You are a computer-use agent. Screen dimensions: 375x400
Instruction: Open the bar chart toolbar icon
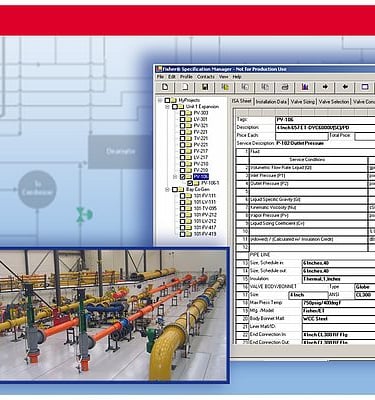(x=305, y=87)
